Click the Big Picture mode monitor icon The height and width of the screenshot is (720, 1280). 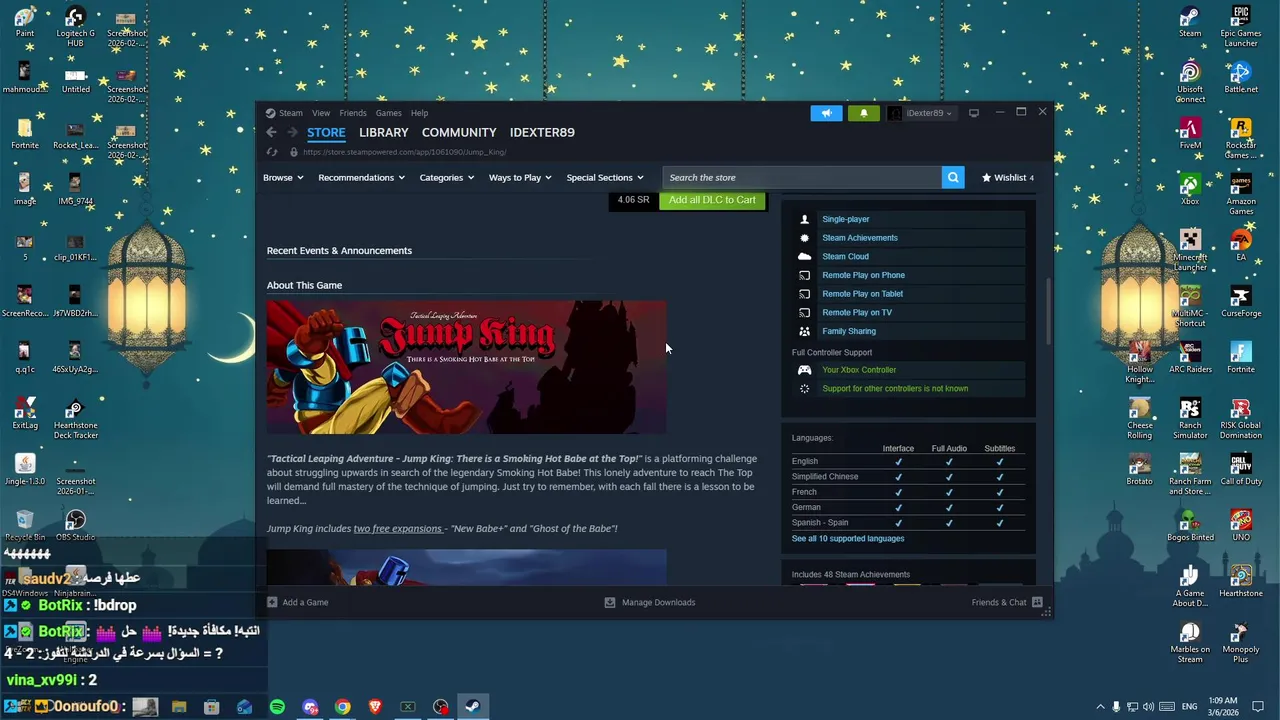[x=974, y=113]
